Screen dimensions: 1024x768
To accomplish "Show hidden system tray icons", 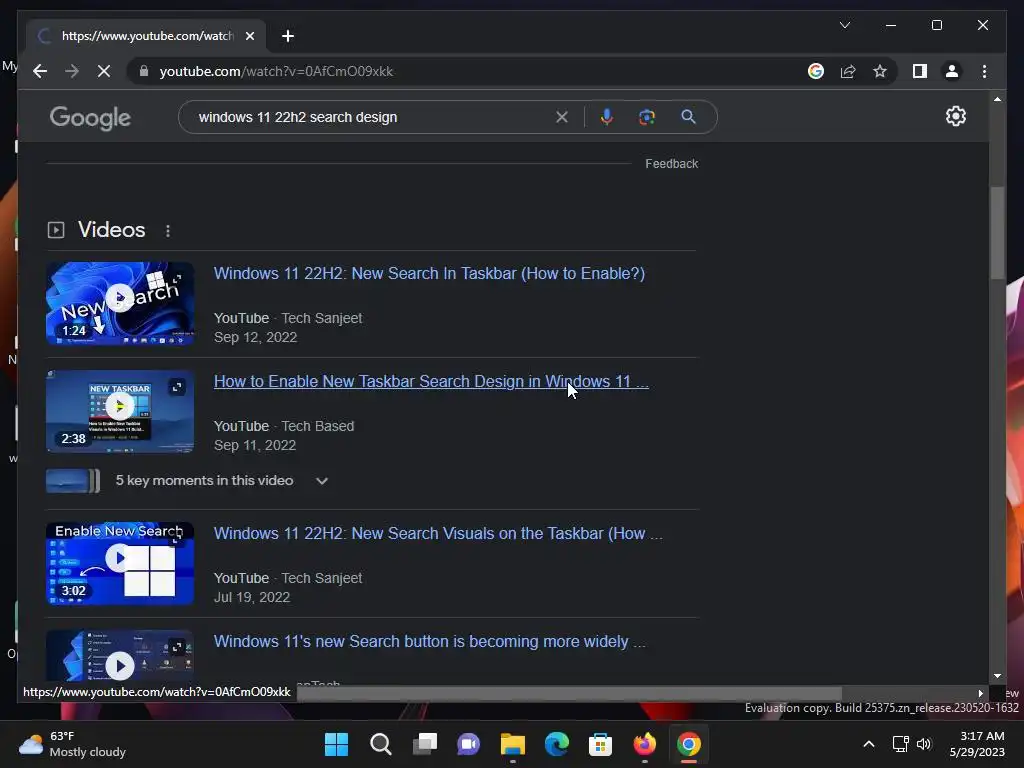I will pyautogui.click(x=869, y=744).
